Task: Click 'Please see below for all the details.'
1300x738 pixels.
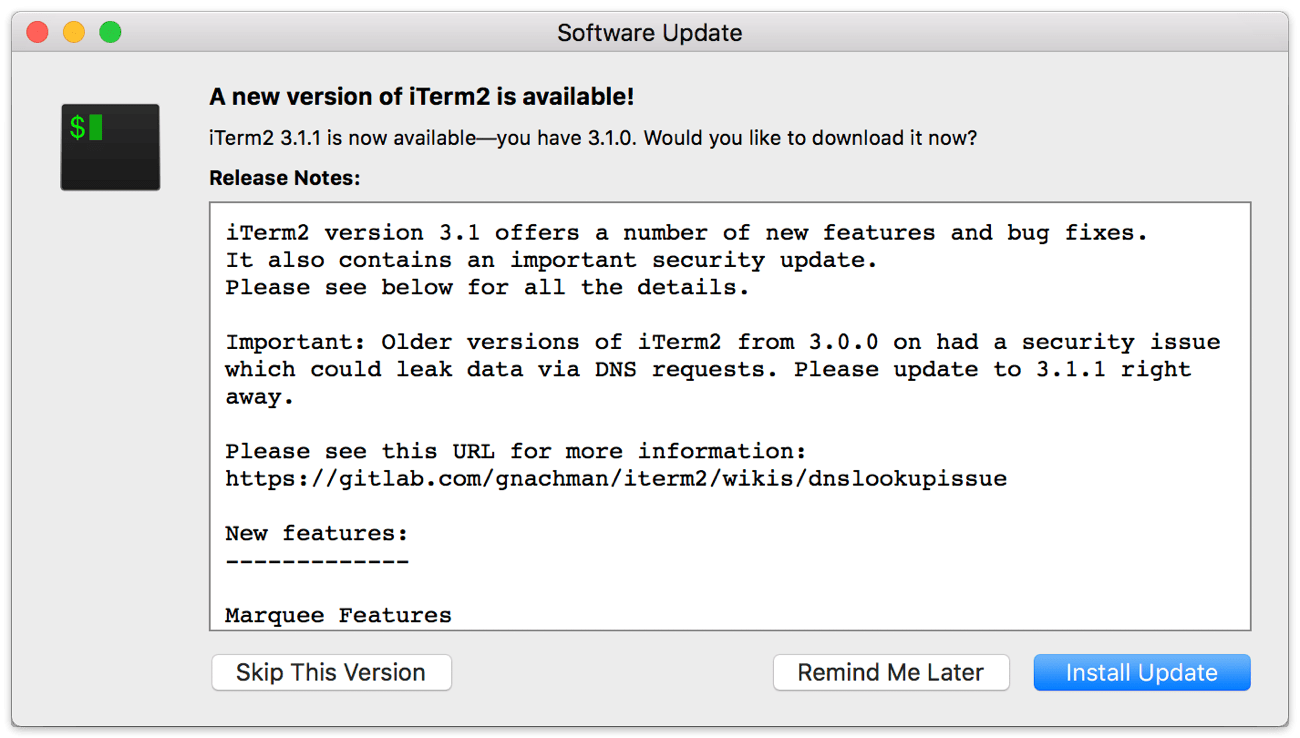Action: pyautogui.click(x=487, y=288)
